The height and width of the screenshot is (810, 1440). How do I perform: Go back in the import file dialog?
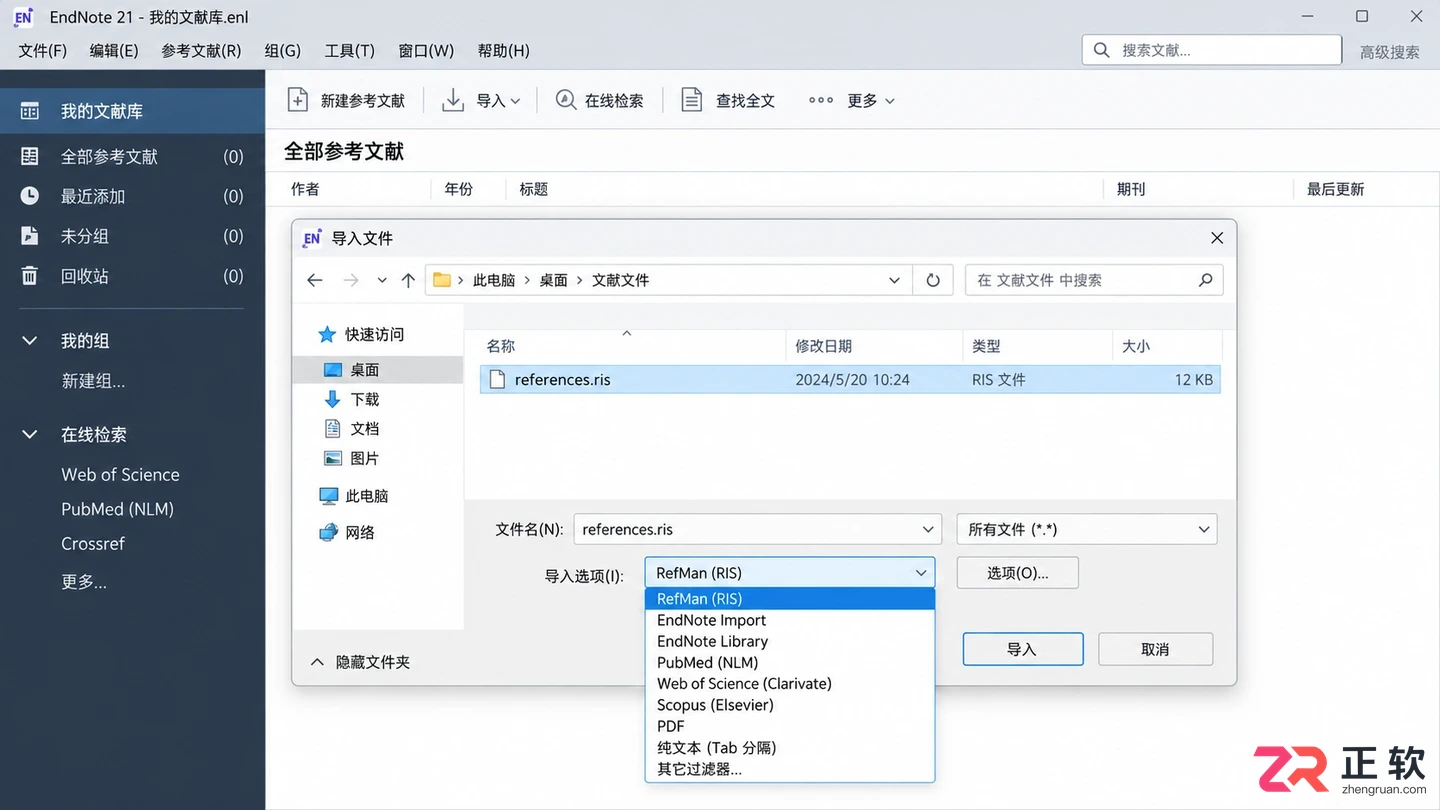click(315, 280)
